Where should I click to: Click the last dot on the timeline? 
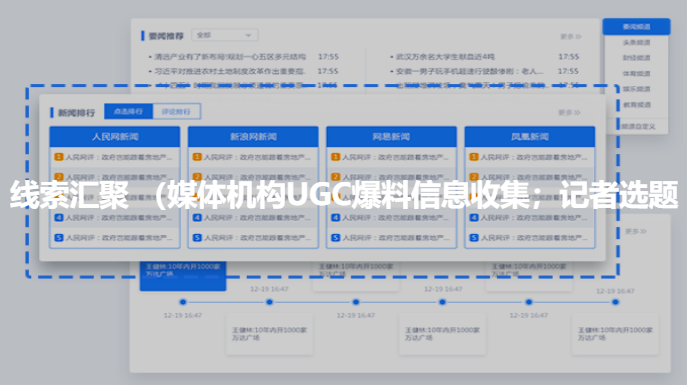[615, 302]
